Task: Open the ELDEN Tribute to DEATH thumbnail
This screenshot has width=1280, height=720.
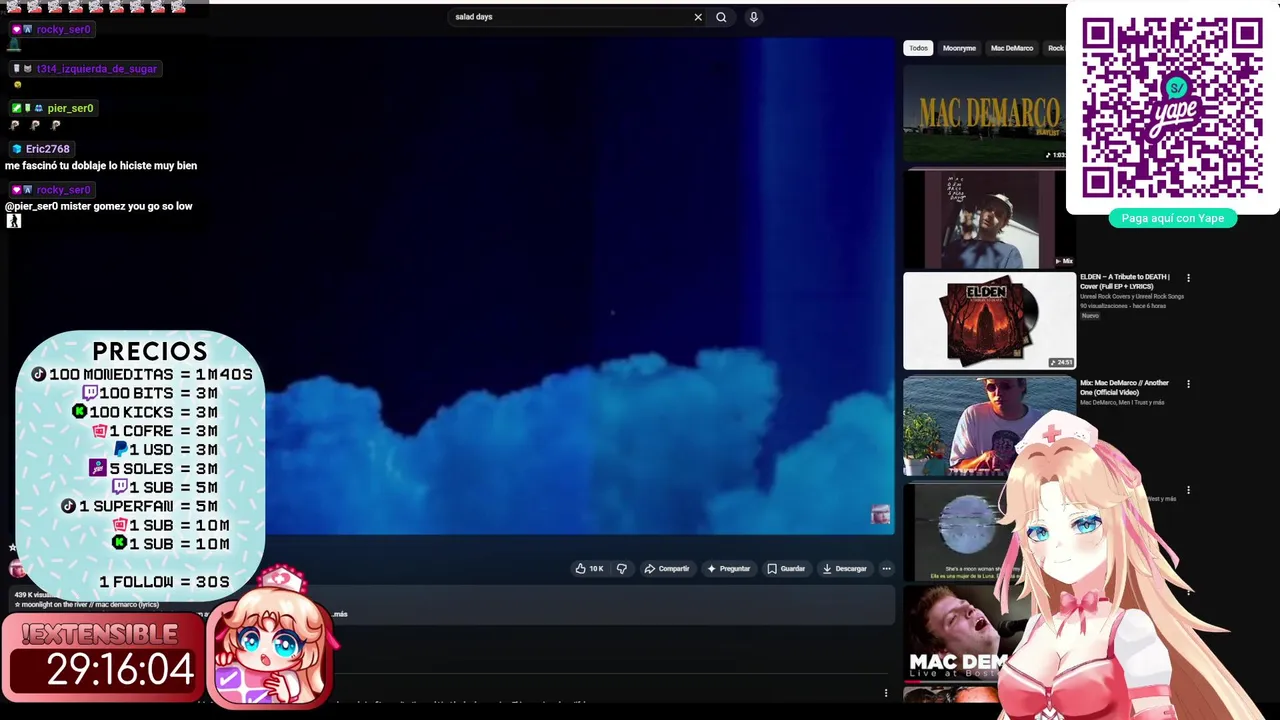Action: [989, 321]
